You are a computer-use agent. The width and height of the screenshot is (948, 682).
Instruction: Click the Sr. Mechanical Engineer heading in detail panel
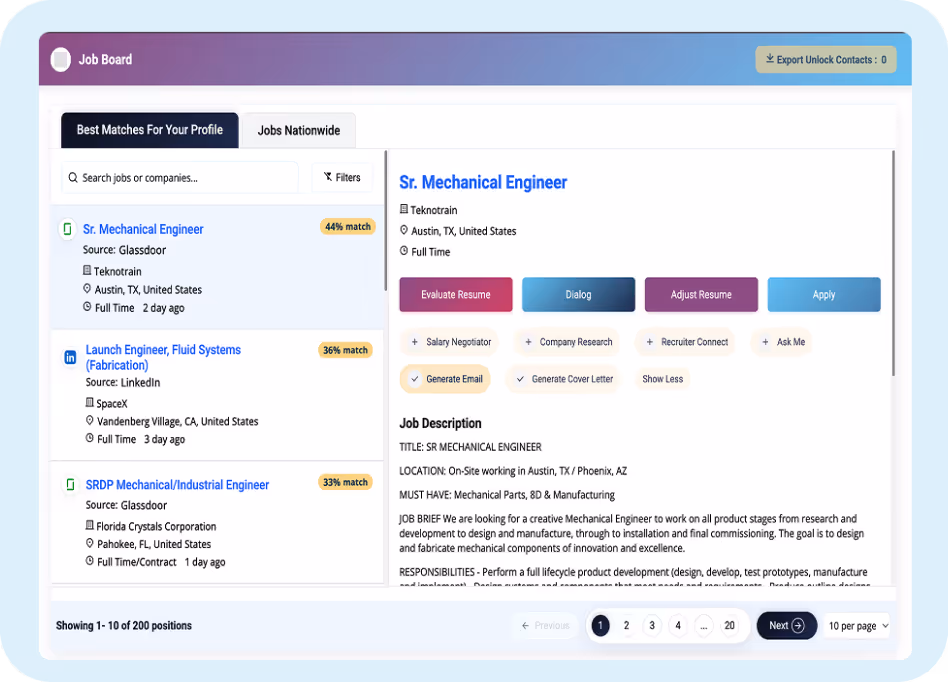pos(483,183)
